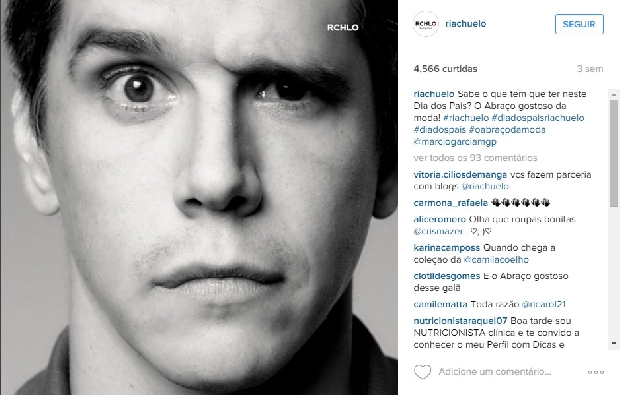Open the riachuelo username link in header
This screenshot has width=620, height=395.
pyautogui.click(x=465, y=24)
